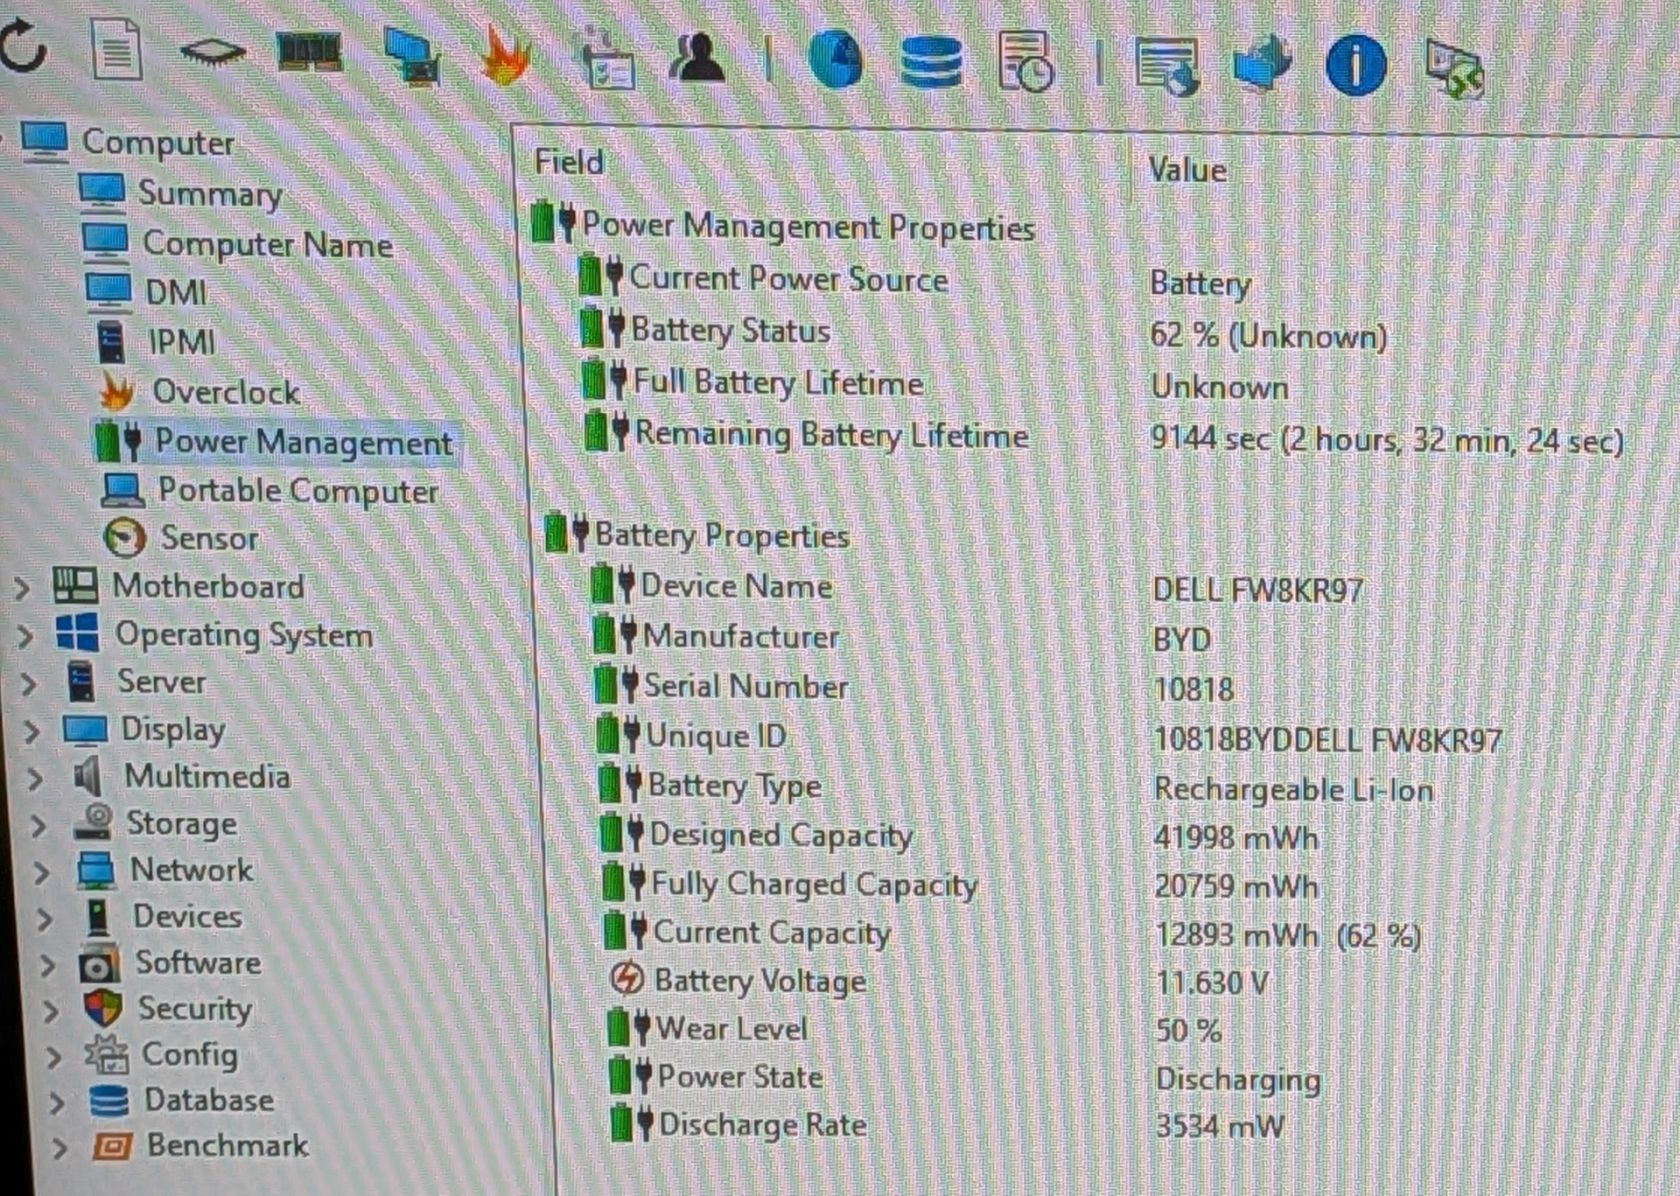
Task: Click the blue database stack toolbar icon
Action: click(x=930, y=61)
